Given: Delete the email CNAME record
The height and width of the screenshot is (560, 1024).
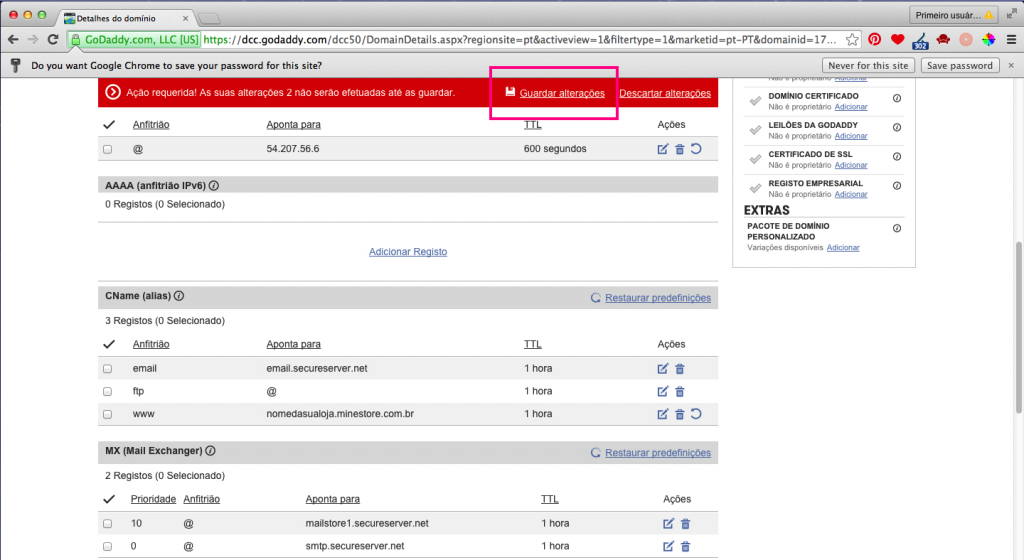Looking at the screenshot, I should [x=680, y=369].
